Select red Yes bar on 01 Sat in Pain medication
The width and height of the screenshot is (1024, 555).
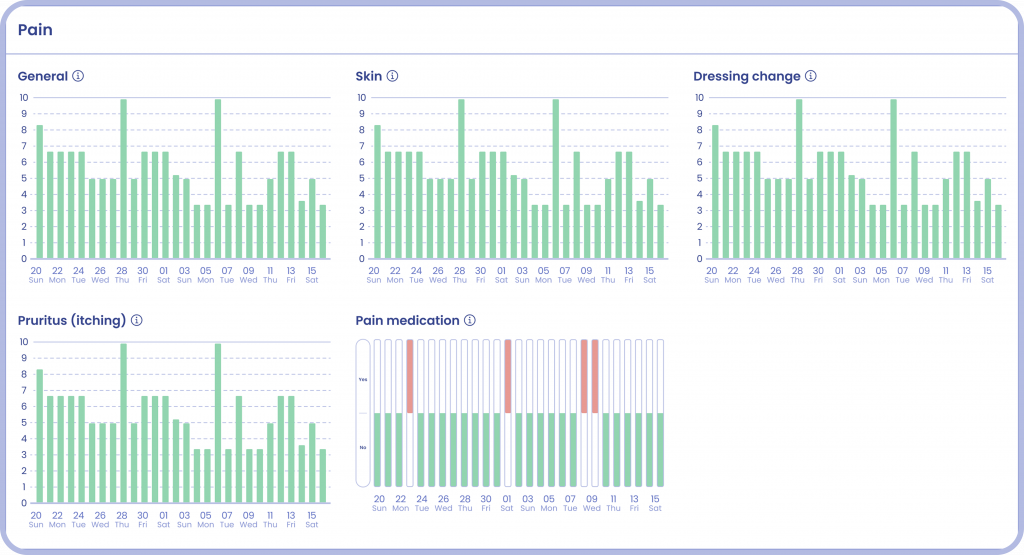click(508, 376)
